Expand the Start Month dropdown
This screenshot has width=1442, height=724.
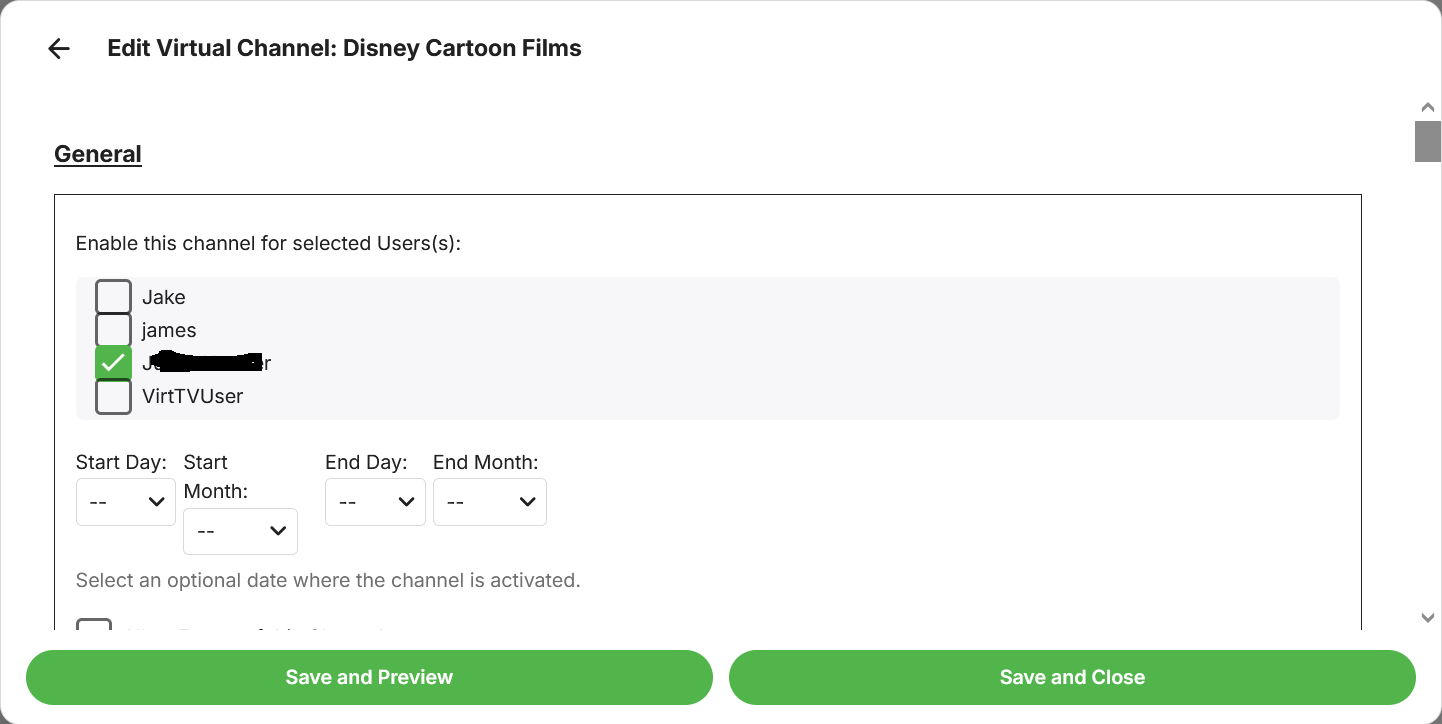click(240, 531)
